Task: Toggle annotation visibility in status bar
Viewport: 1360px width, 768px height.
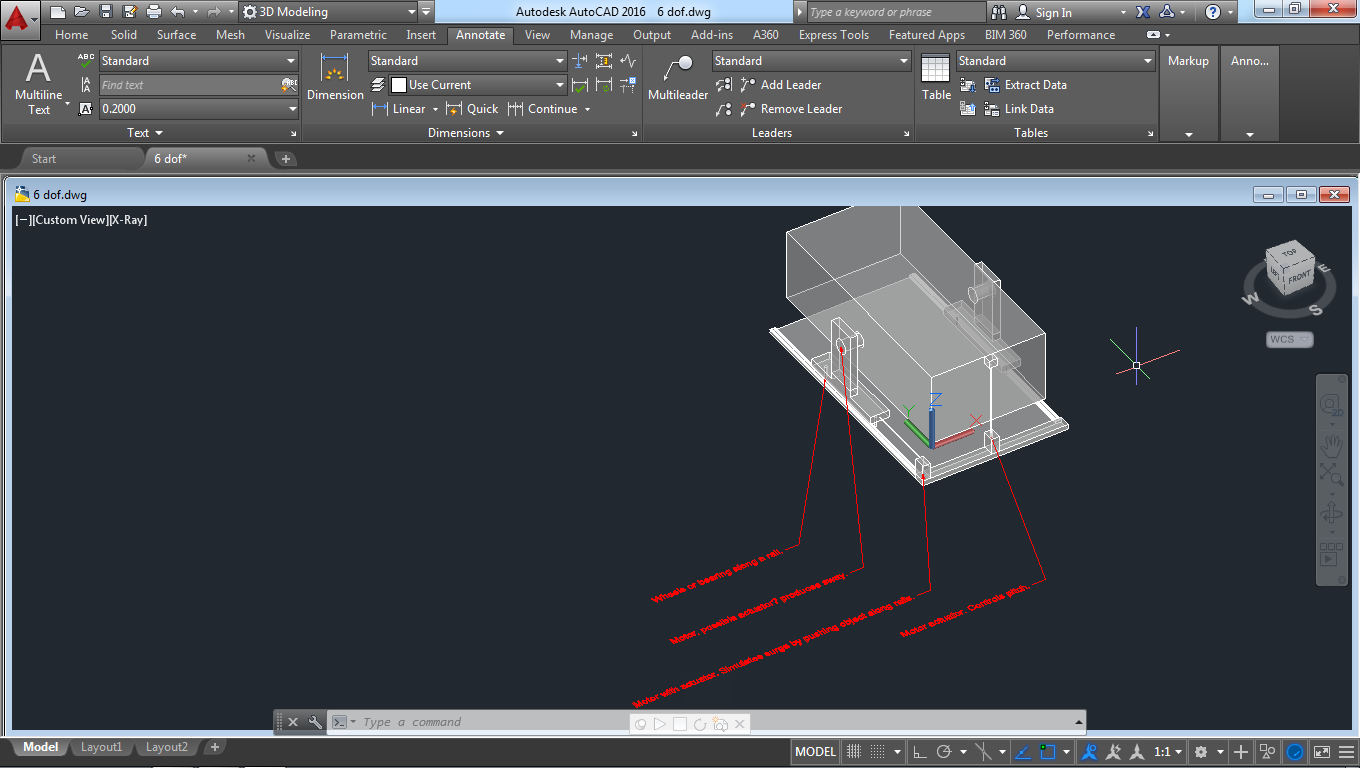Action: pyautogui.click(x=1090, y=751)
